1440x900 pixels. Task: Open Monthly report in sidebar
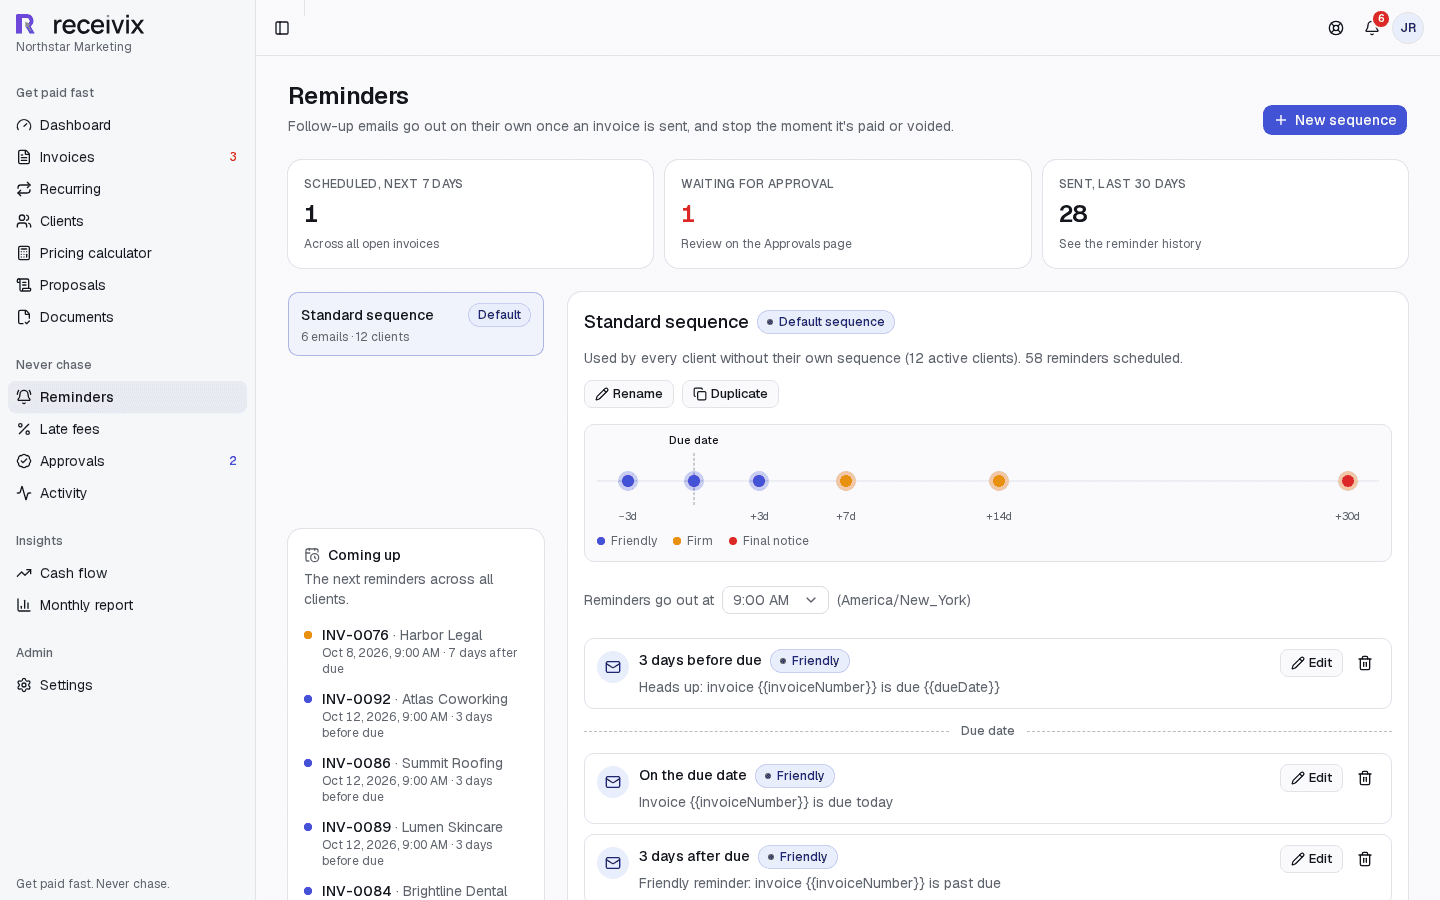(x=127, y=605)
